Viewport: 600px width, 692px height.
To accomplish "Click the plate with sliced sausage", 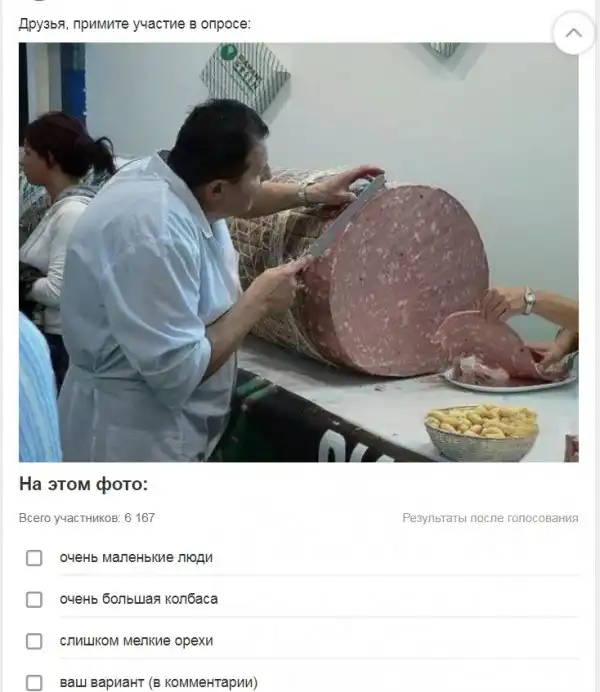I will point(511,375).
